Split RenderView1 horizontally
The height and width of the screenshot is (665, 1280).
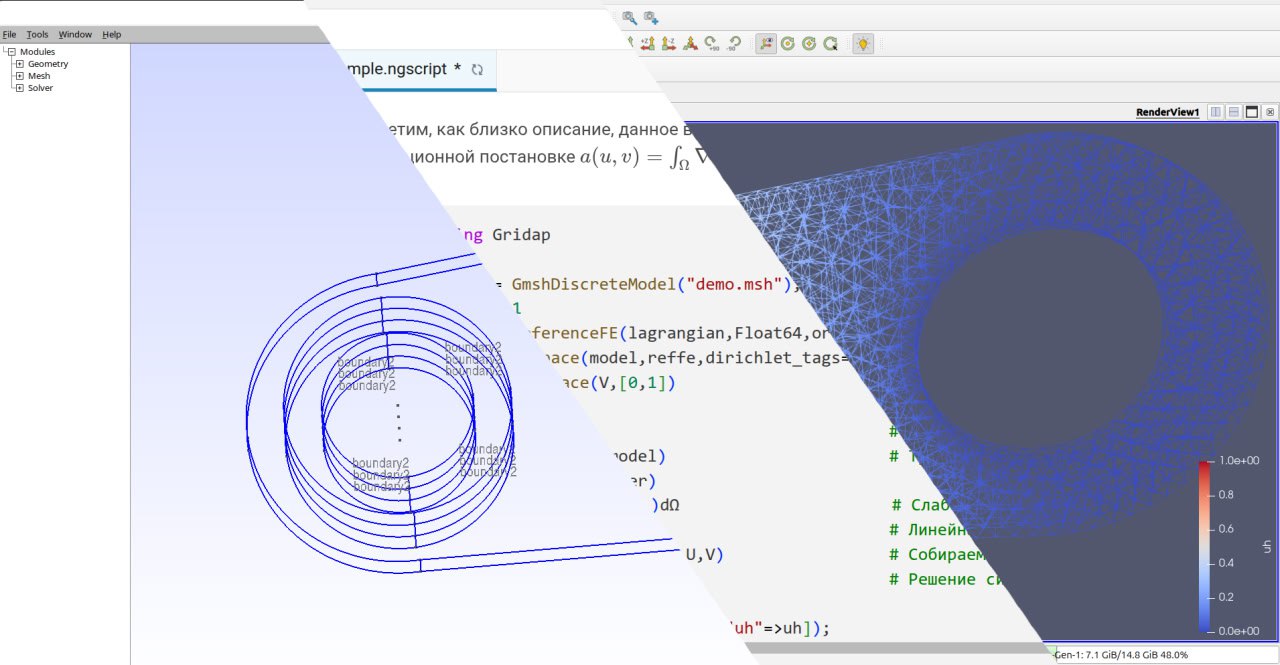1216,112
